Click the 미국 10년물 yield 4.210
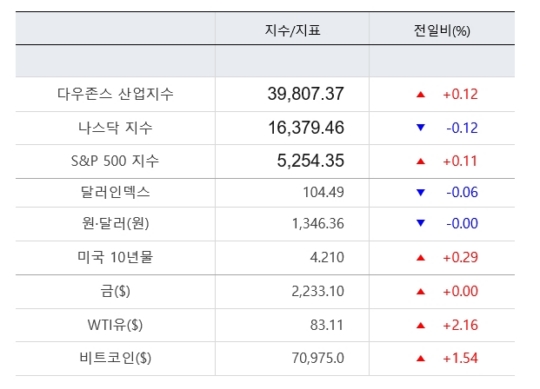540x389 pixels. tap(327, 257)
